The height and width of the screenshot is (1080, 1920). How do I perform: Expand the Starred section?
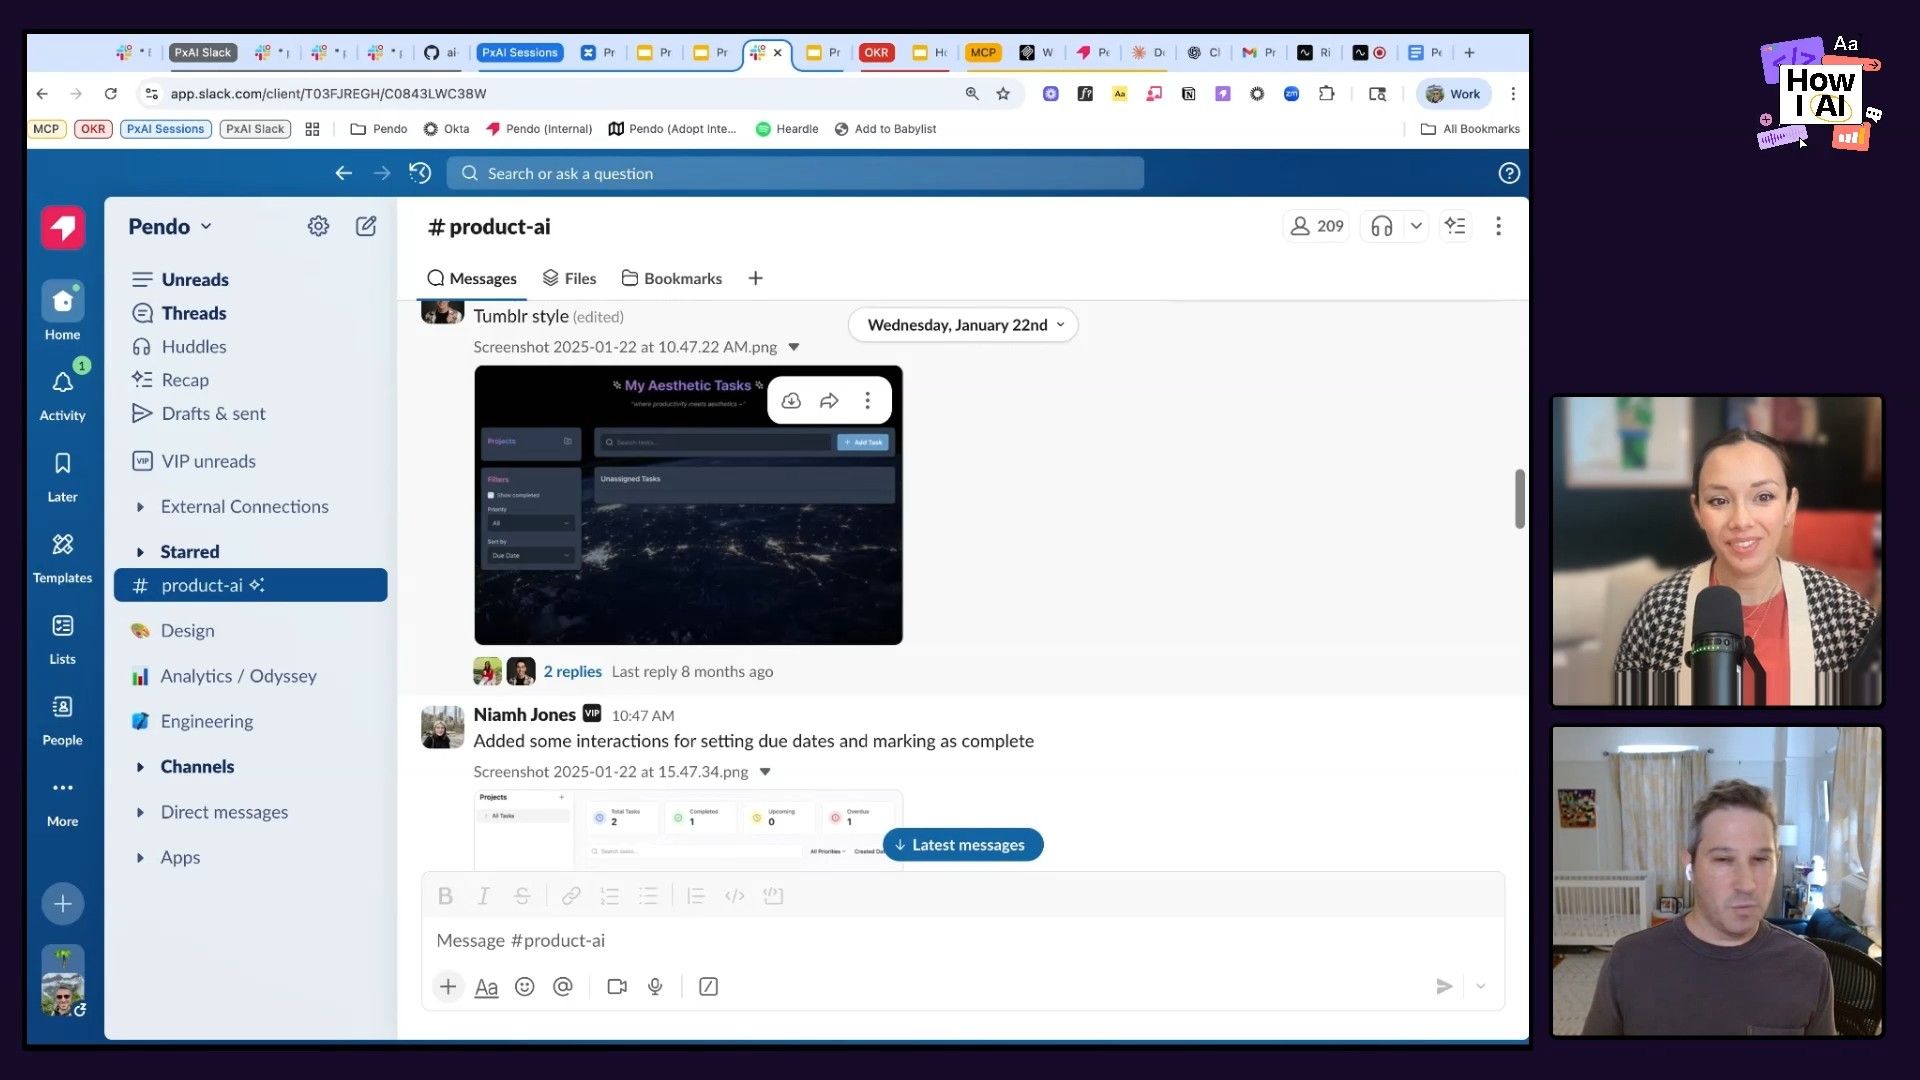coord(140,552)
